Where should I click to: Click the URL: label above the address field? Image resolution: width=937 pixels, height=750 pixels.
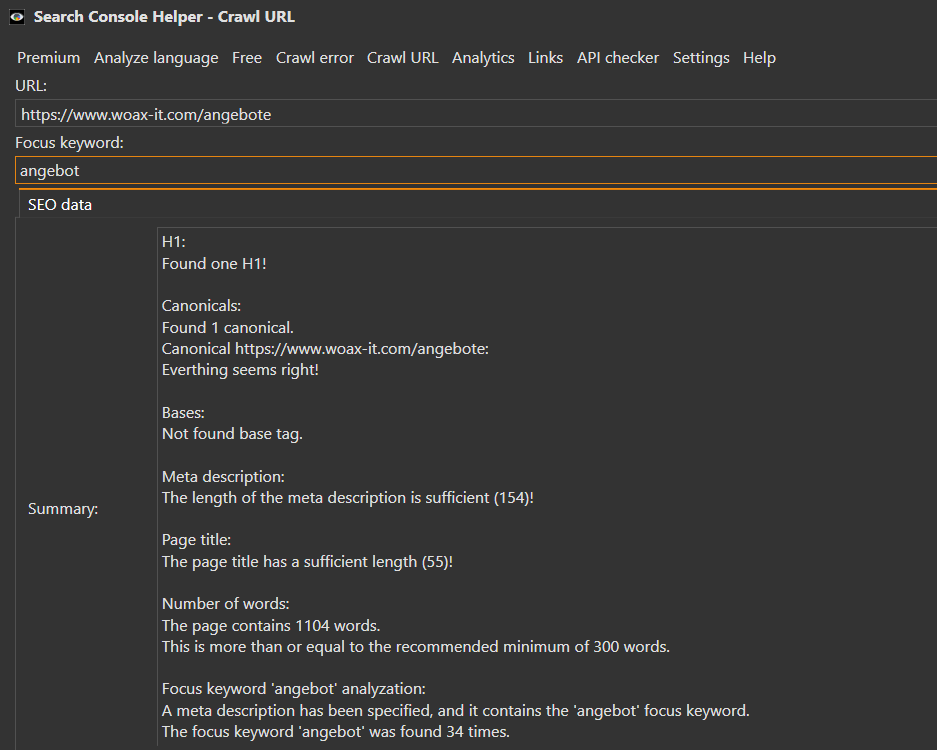coord(30,85)
